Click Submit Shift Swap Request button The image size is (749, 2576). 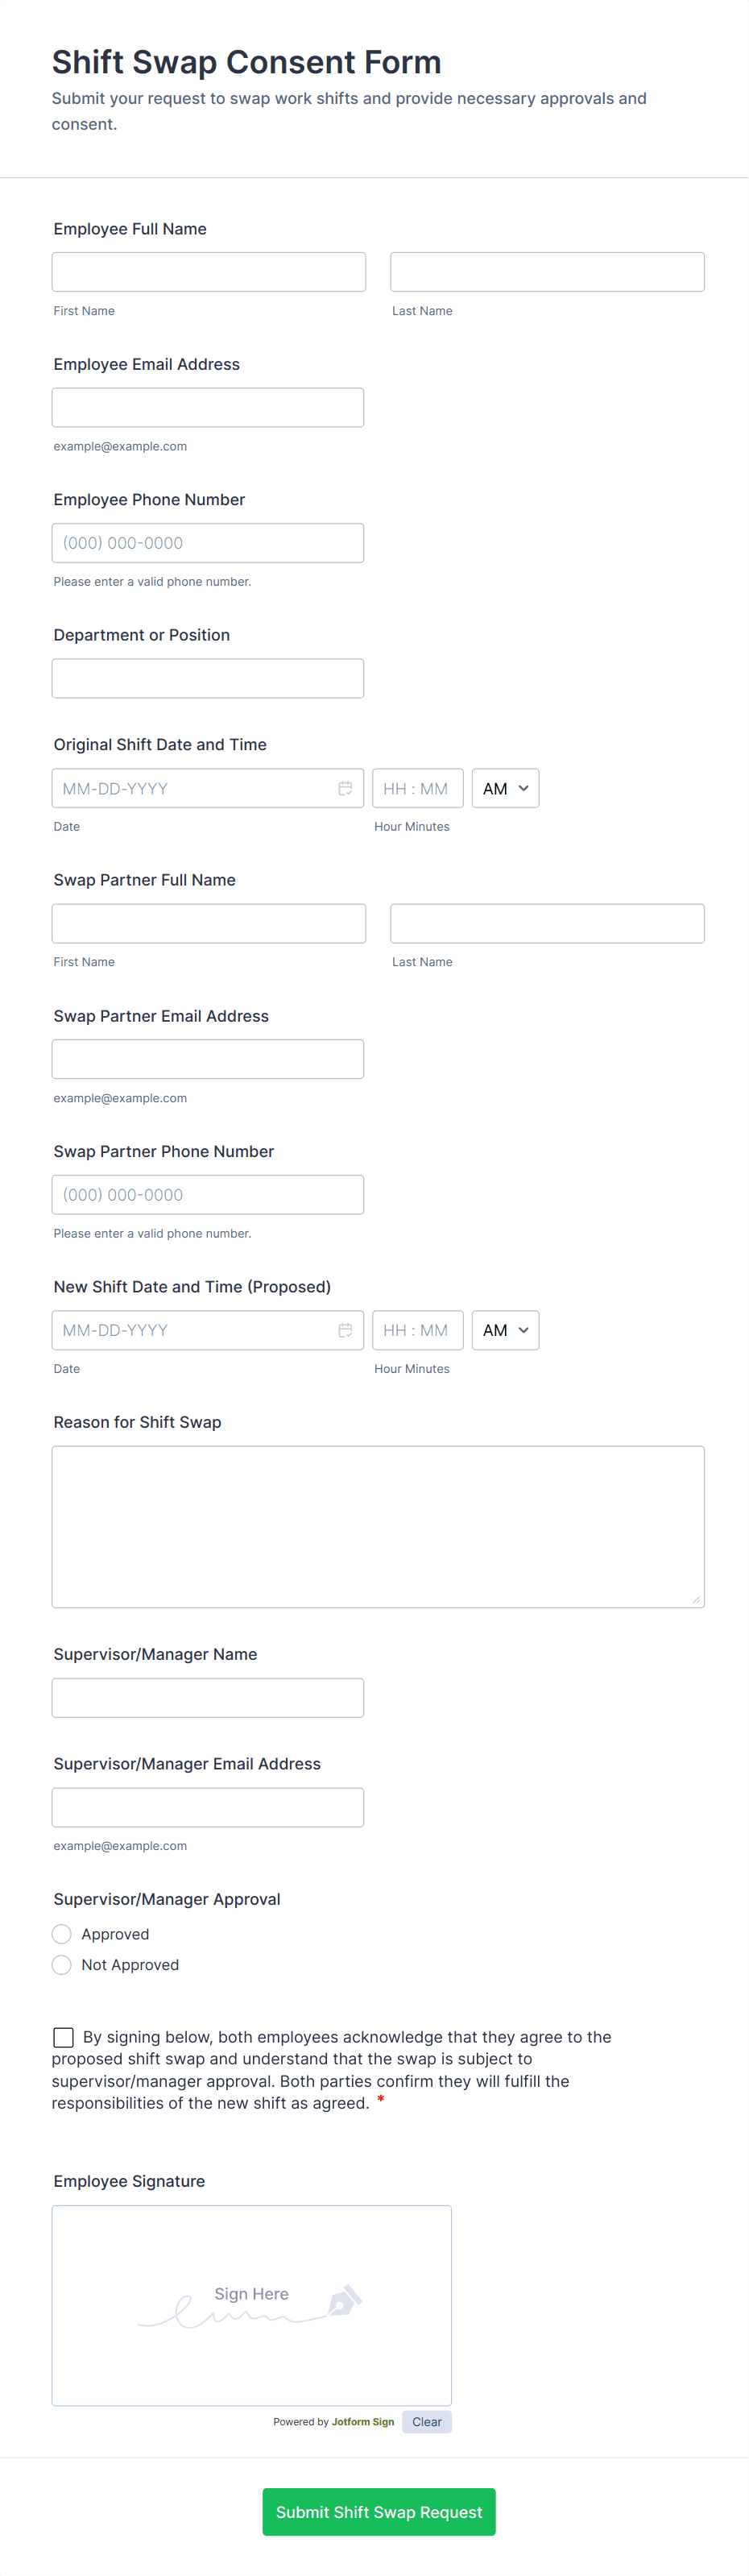pyautogui.click(x=378, y=2512)
